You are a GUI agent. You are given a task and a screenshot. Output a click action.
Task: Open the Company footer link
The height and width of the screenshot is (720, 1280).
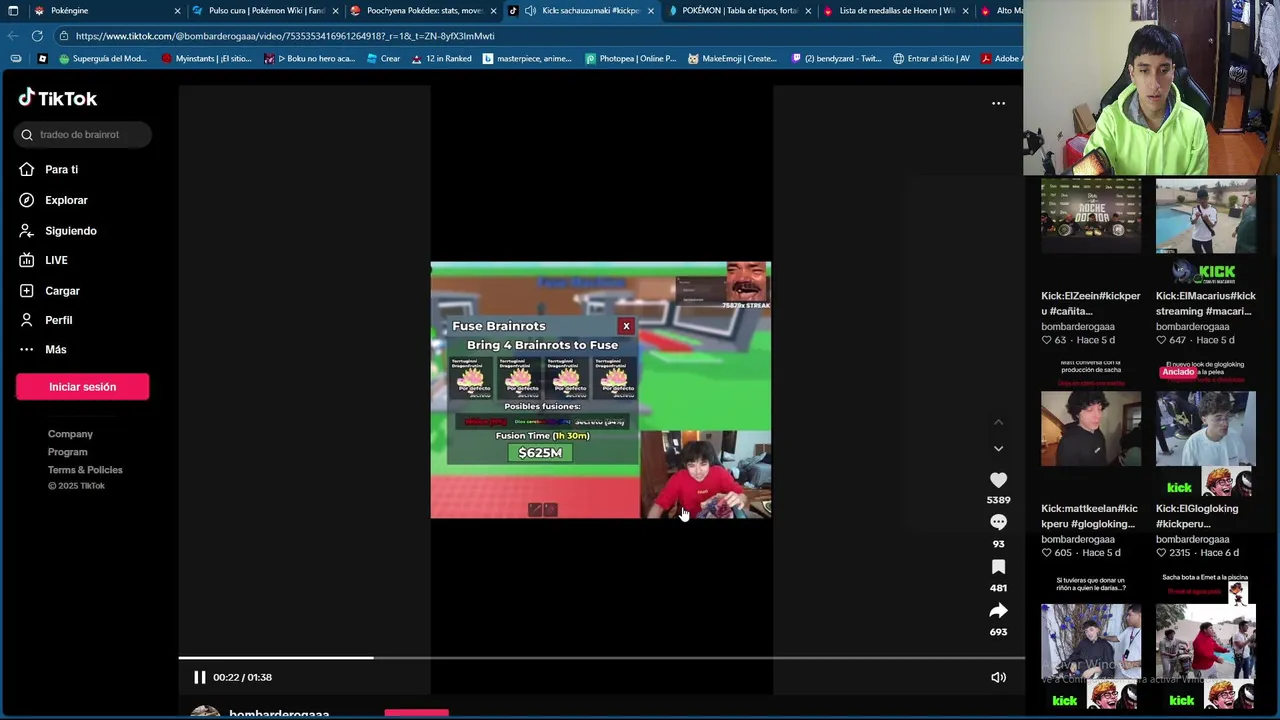70,434
